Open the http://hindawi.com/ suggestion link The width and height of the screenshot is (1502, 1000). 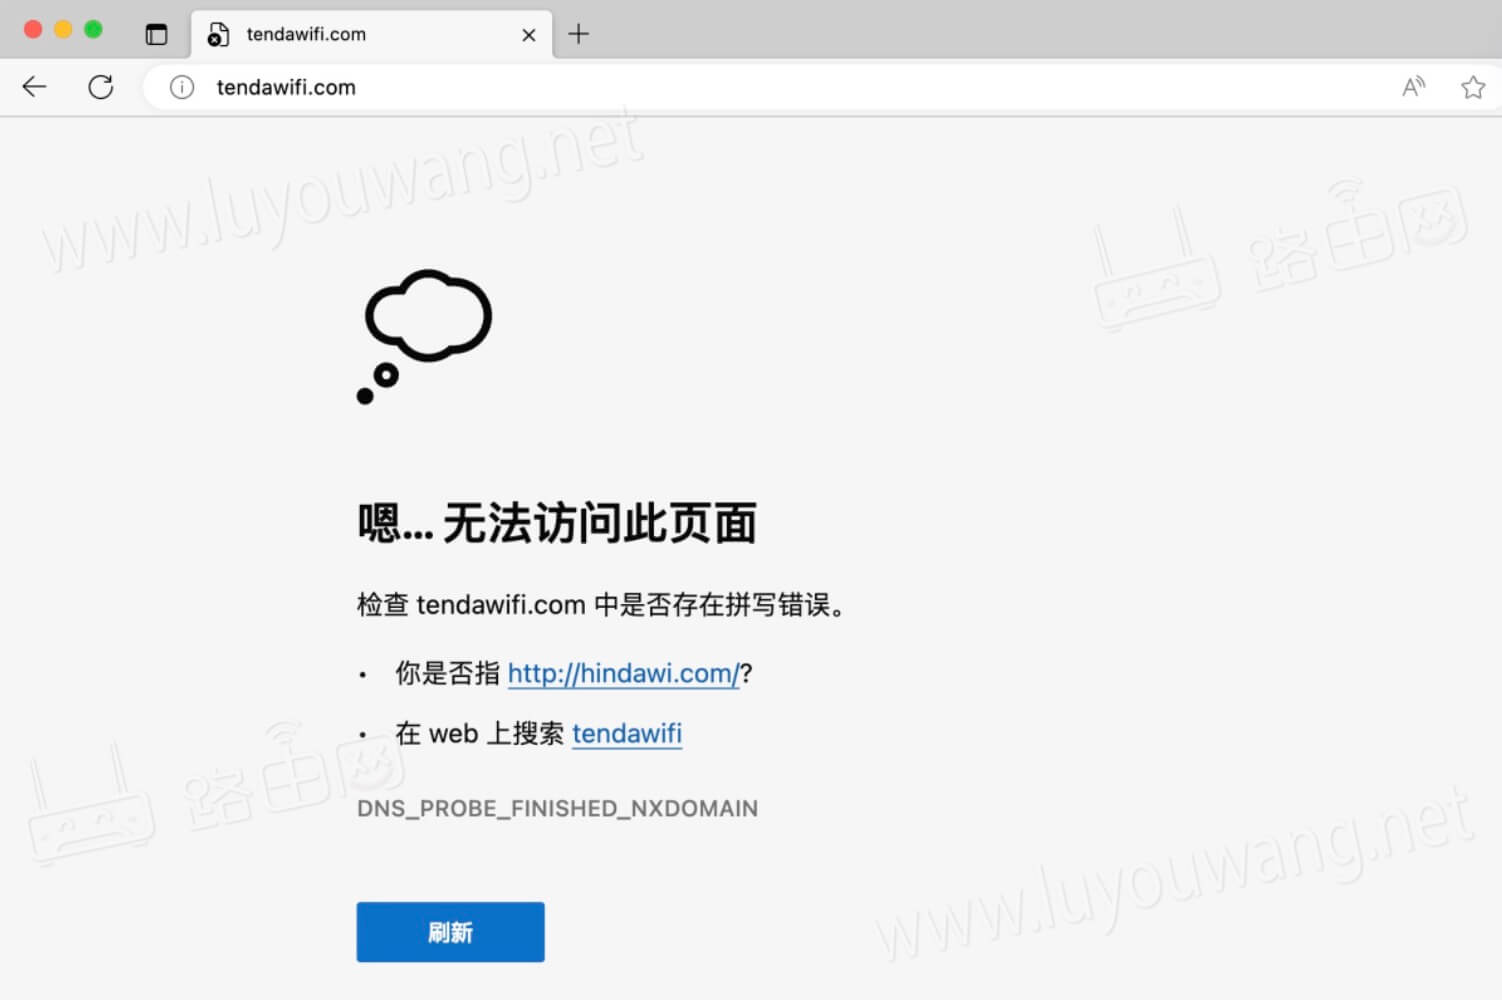click(622, 673)
